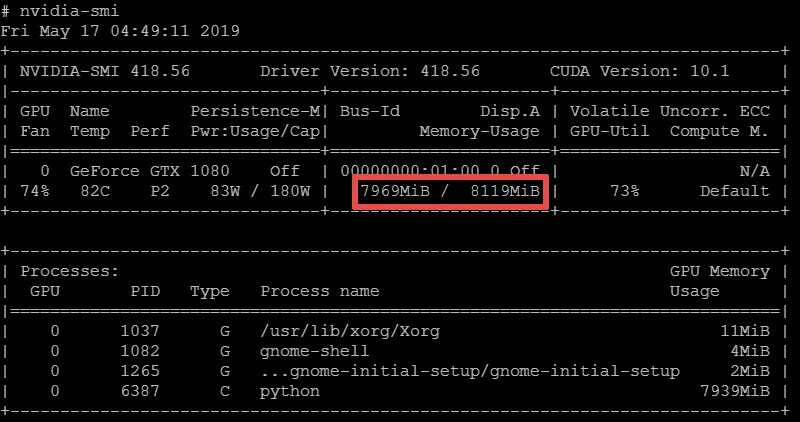The width and height of the screenshot is (800, 422).
Task: Click the timestamp Fri May 17 04:49:11 2019
Action: coord(120,31)
